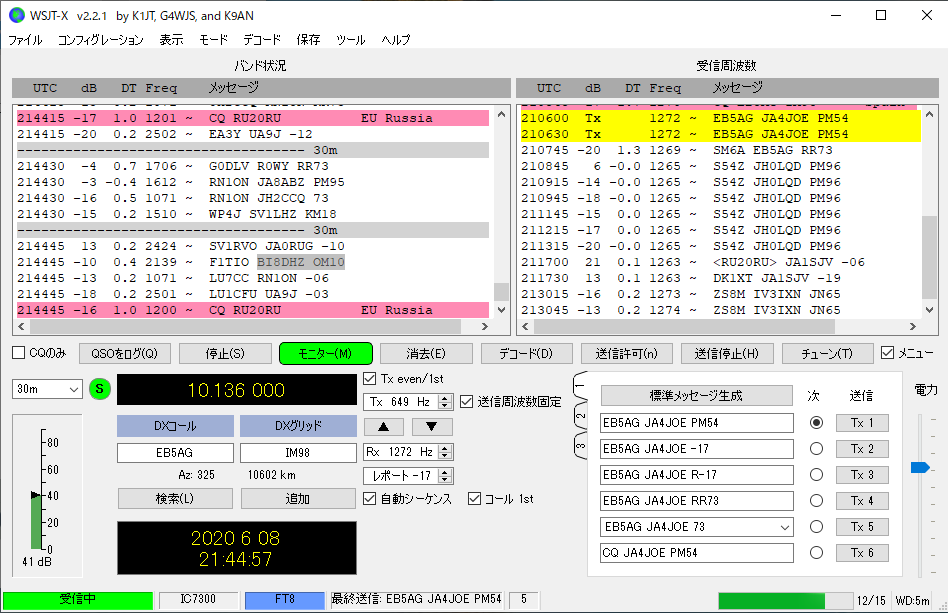Click the 10.136 000 dial frequency display
This screenshot has height=613, width=948.
[x=236, y=390]
